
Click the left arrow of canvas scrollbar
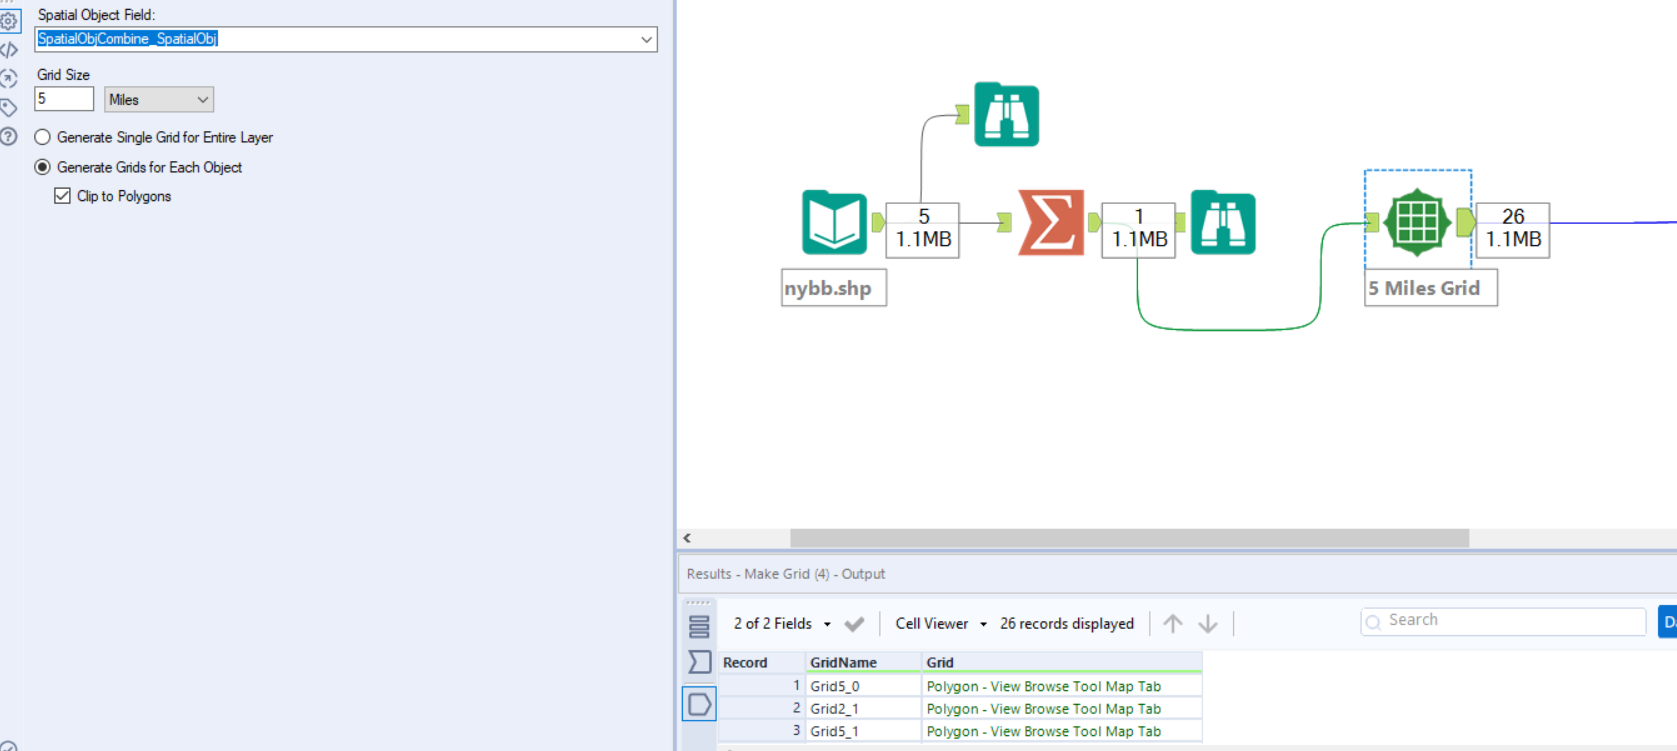[687, 538]
